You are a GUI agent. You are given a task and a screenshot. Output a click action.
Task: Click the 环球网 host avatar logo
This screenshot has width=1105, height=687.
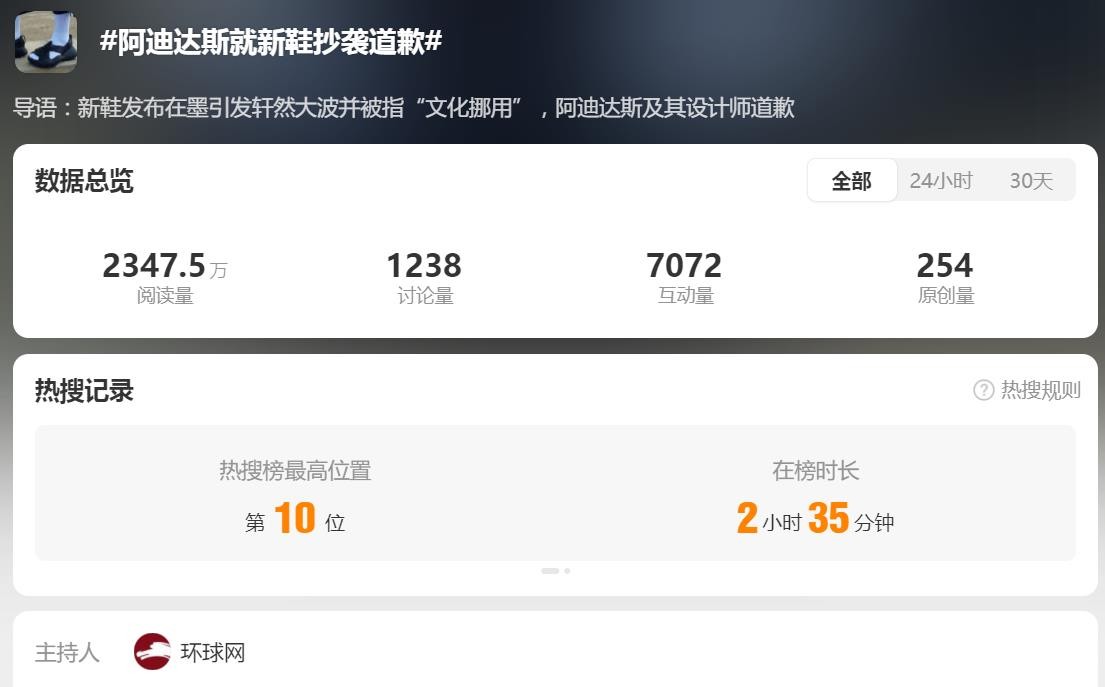pyautogui.click(x=152, y=652)
